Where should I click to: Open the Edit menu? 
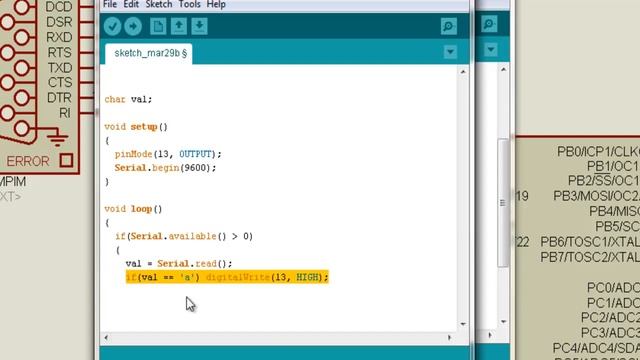[131, 4]
